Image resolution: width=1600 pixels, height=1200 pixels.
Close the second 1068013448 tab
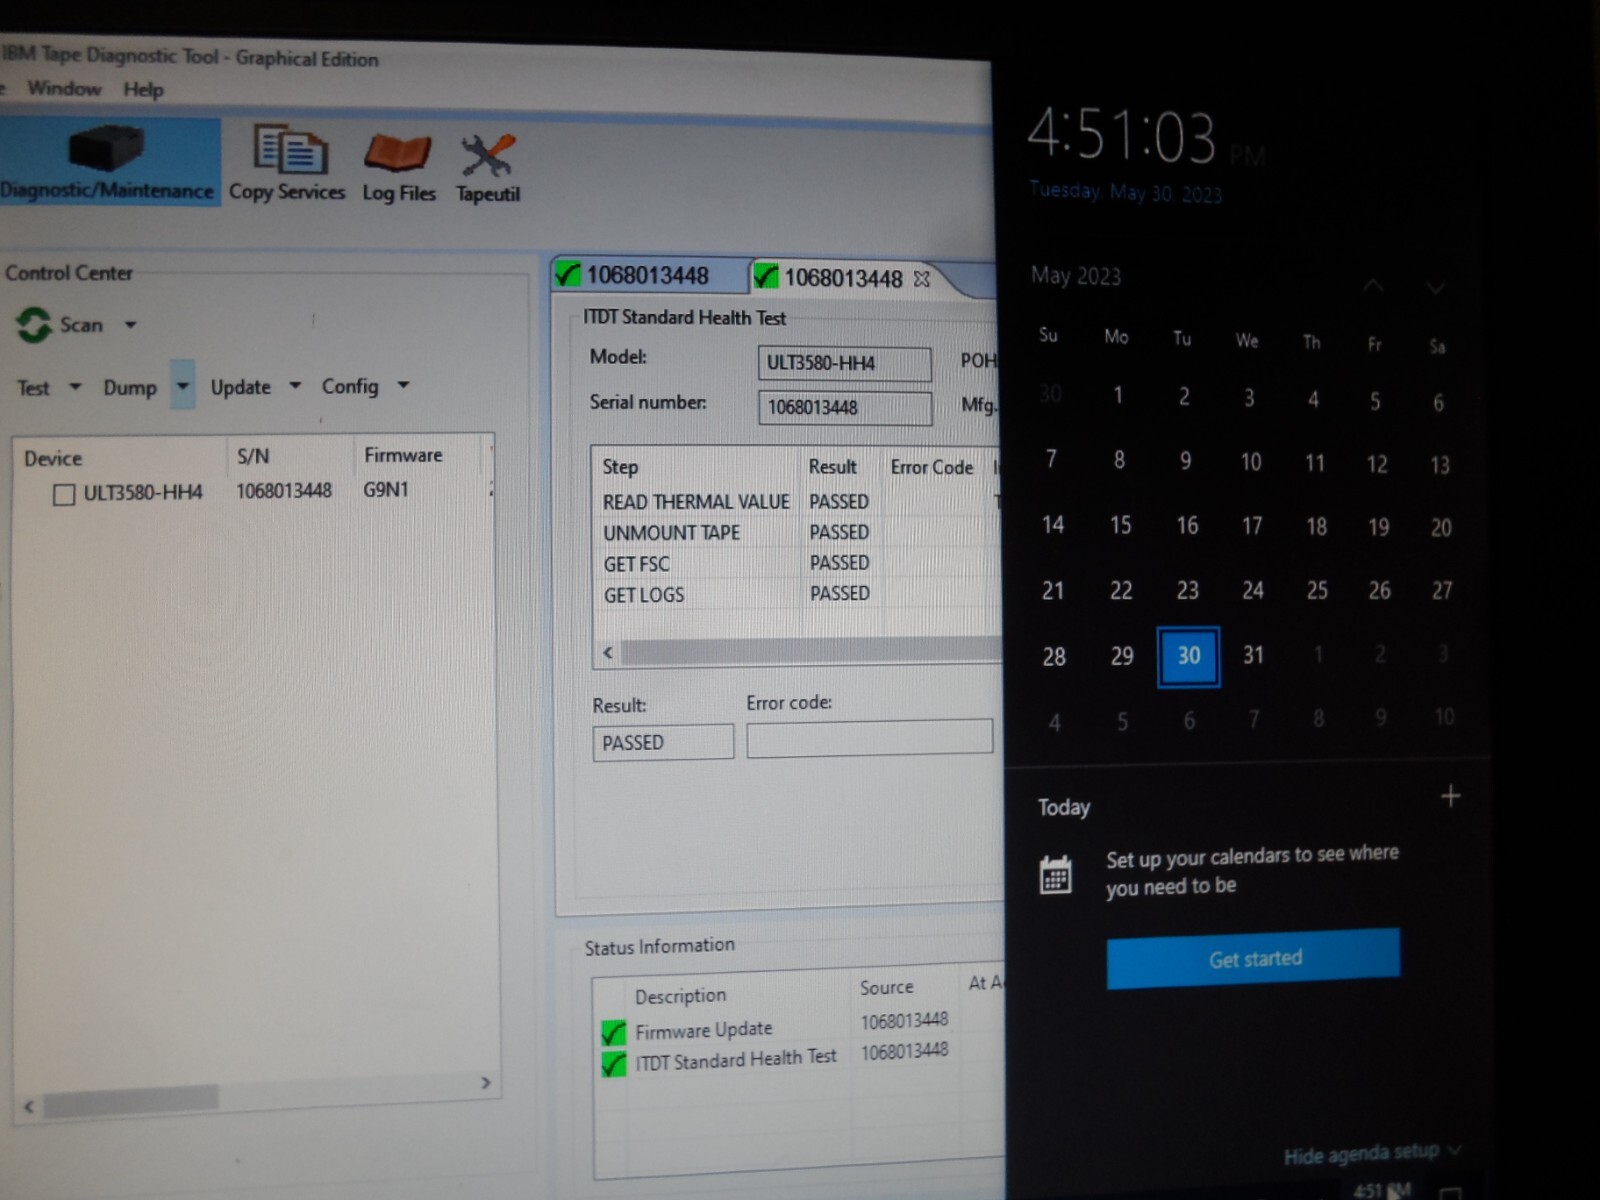pos(922,279)
